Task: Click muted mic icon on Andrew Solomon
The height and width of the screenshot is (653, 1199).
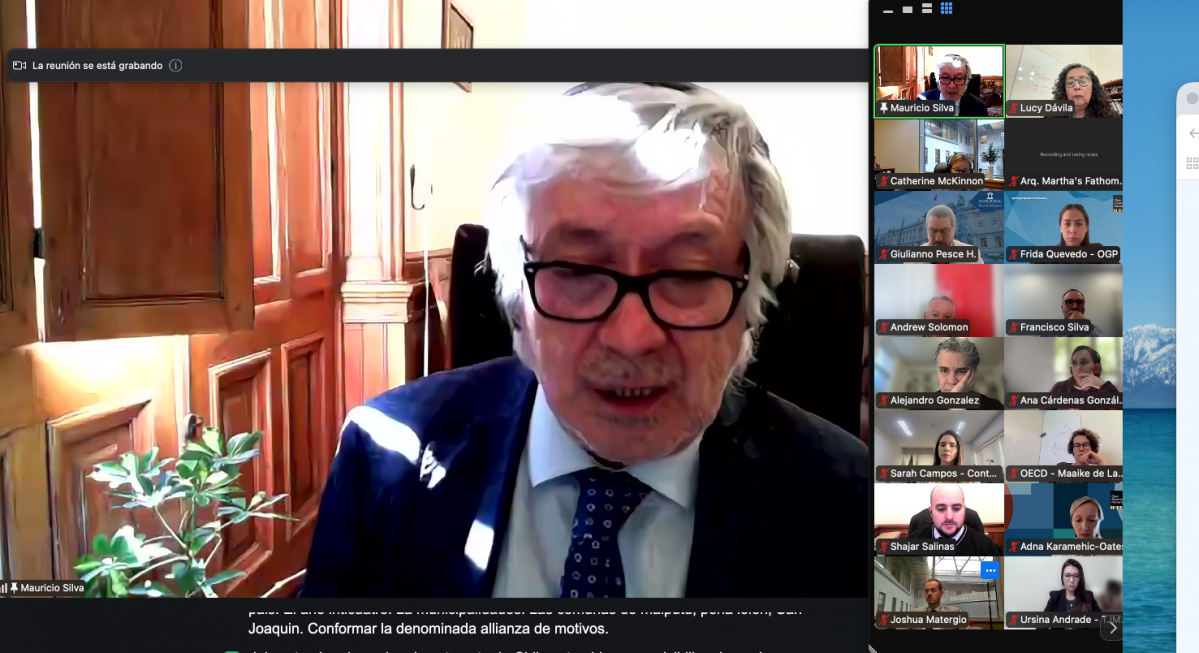Action: click(x=884, y=327)
